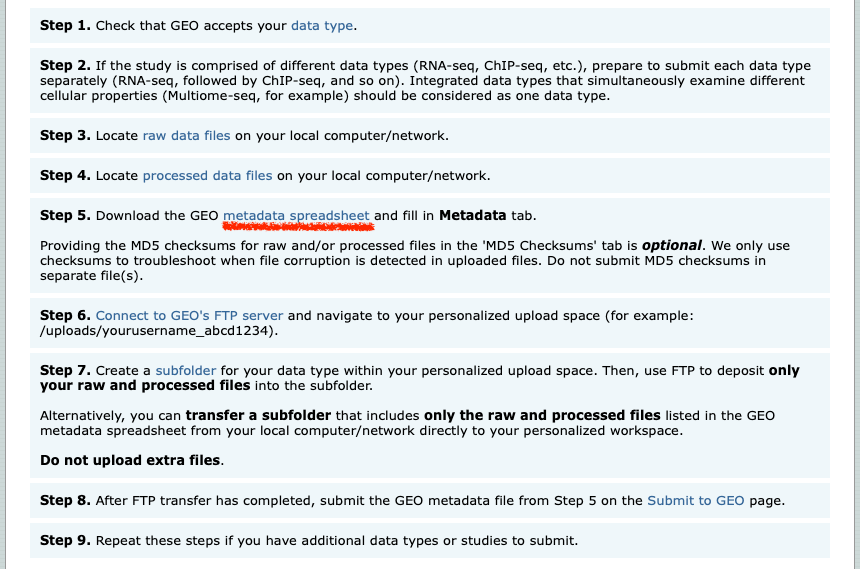Open the 'data type' link in Step 1
This screenshot has height=569, width=860.
point(323,25)
